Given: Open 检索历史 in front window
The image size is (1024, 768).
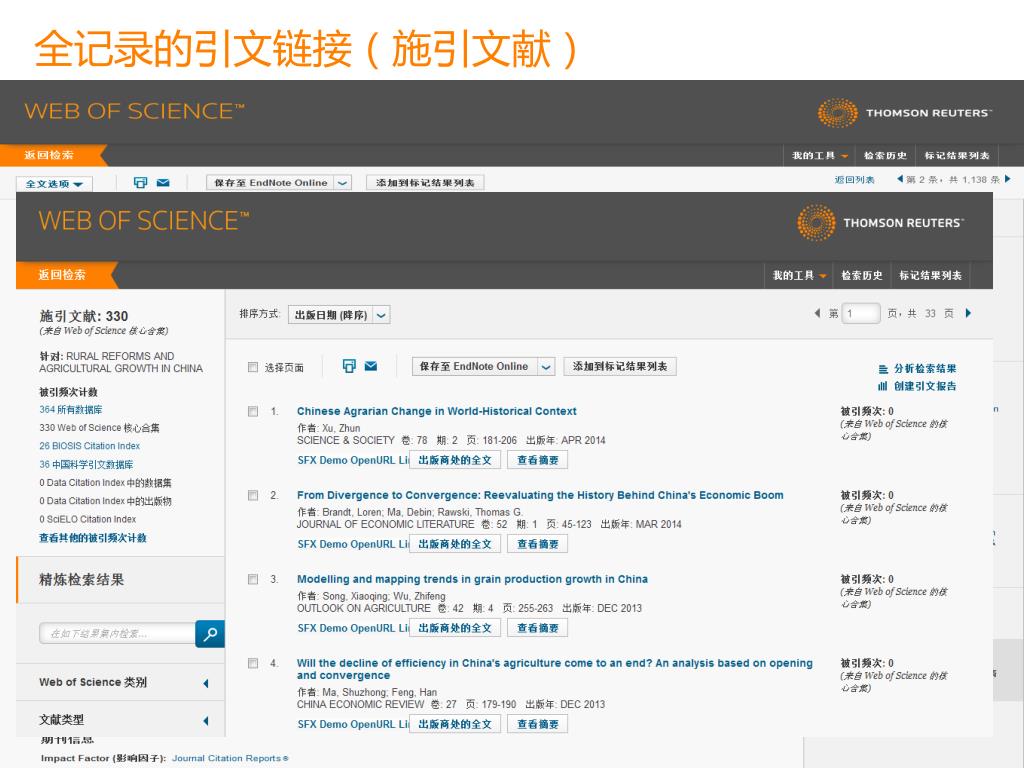Looking at the screenshot, I should tap(861, 276).
